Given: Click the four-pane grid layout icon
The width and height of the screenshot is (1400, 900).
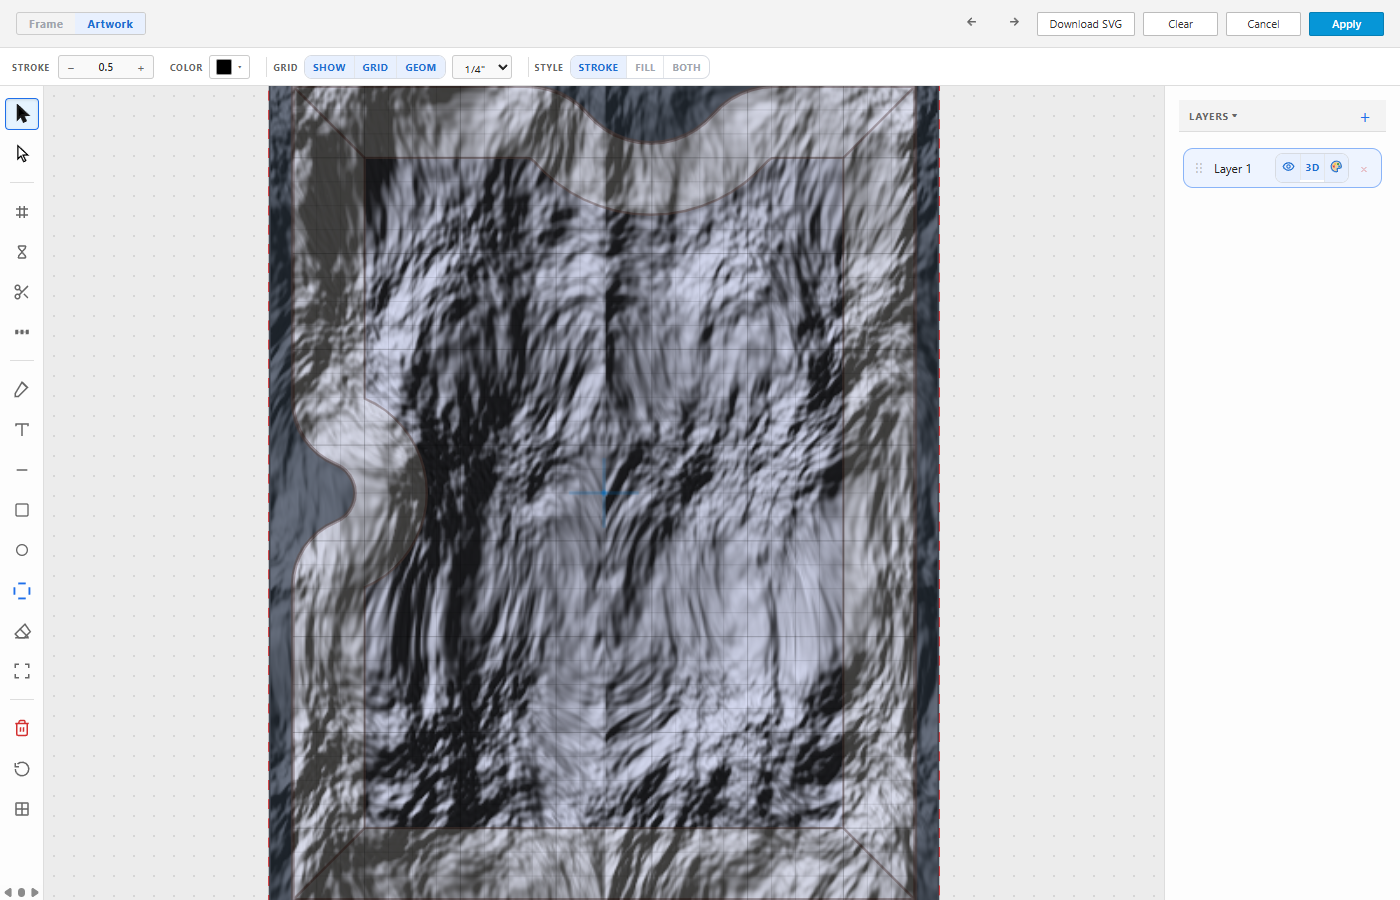Looking at the screenshot, I should [22, 809].
